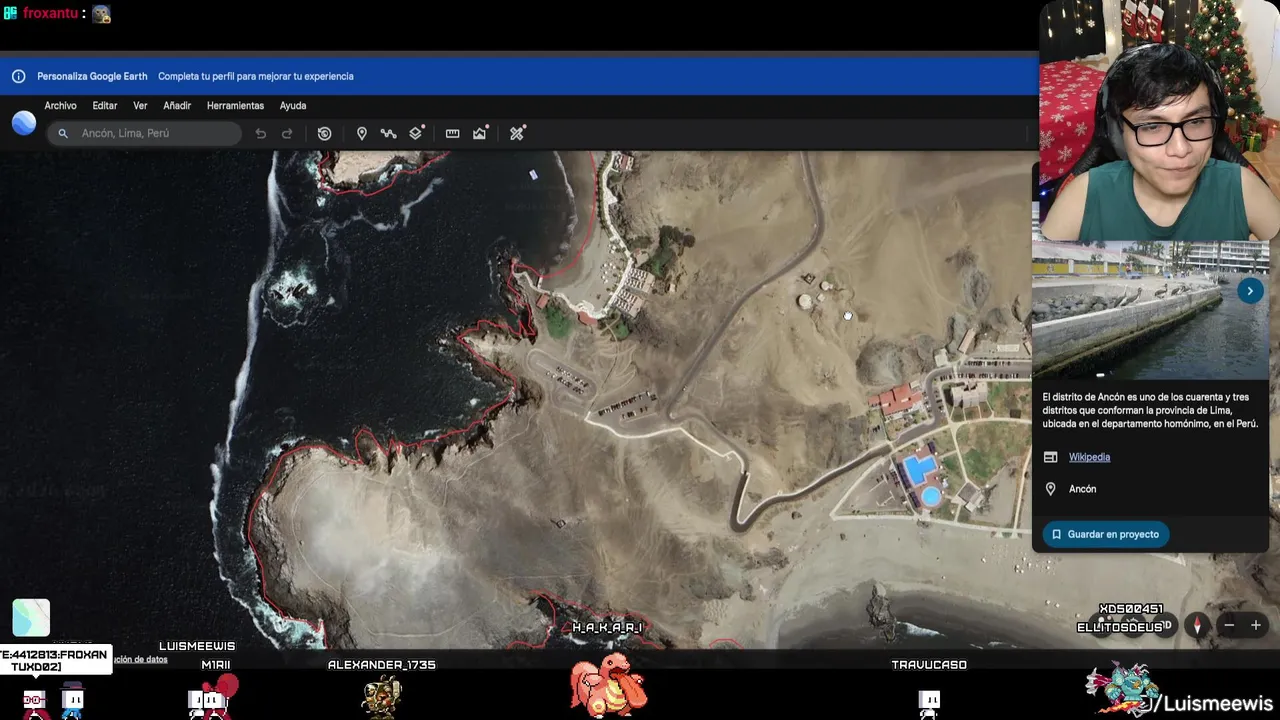Open the Wikipedia link for Ancón

(x=1089, y=457)
